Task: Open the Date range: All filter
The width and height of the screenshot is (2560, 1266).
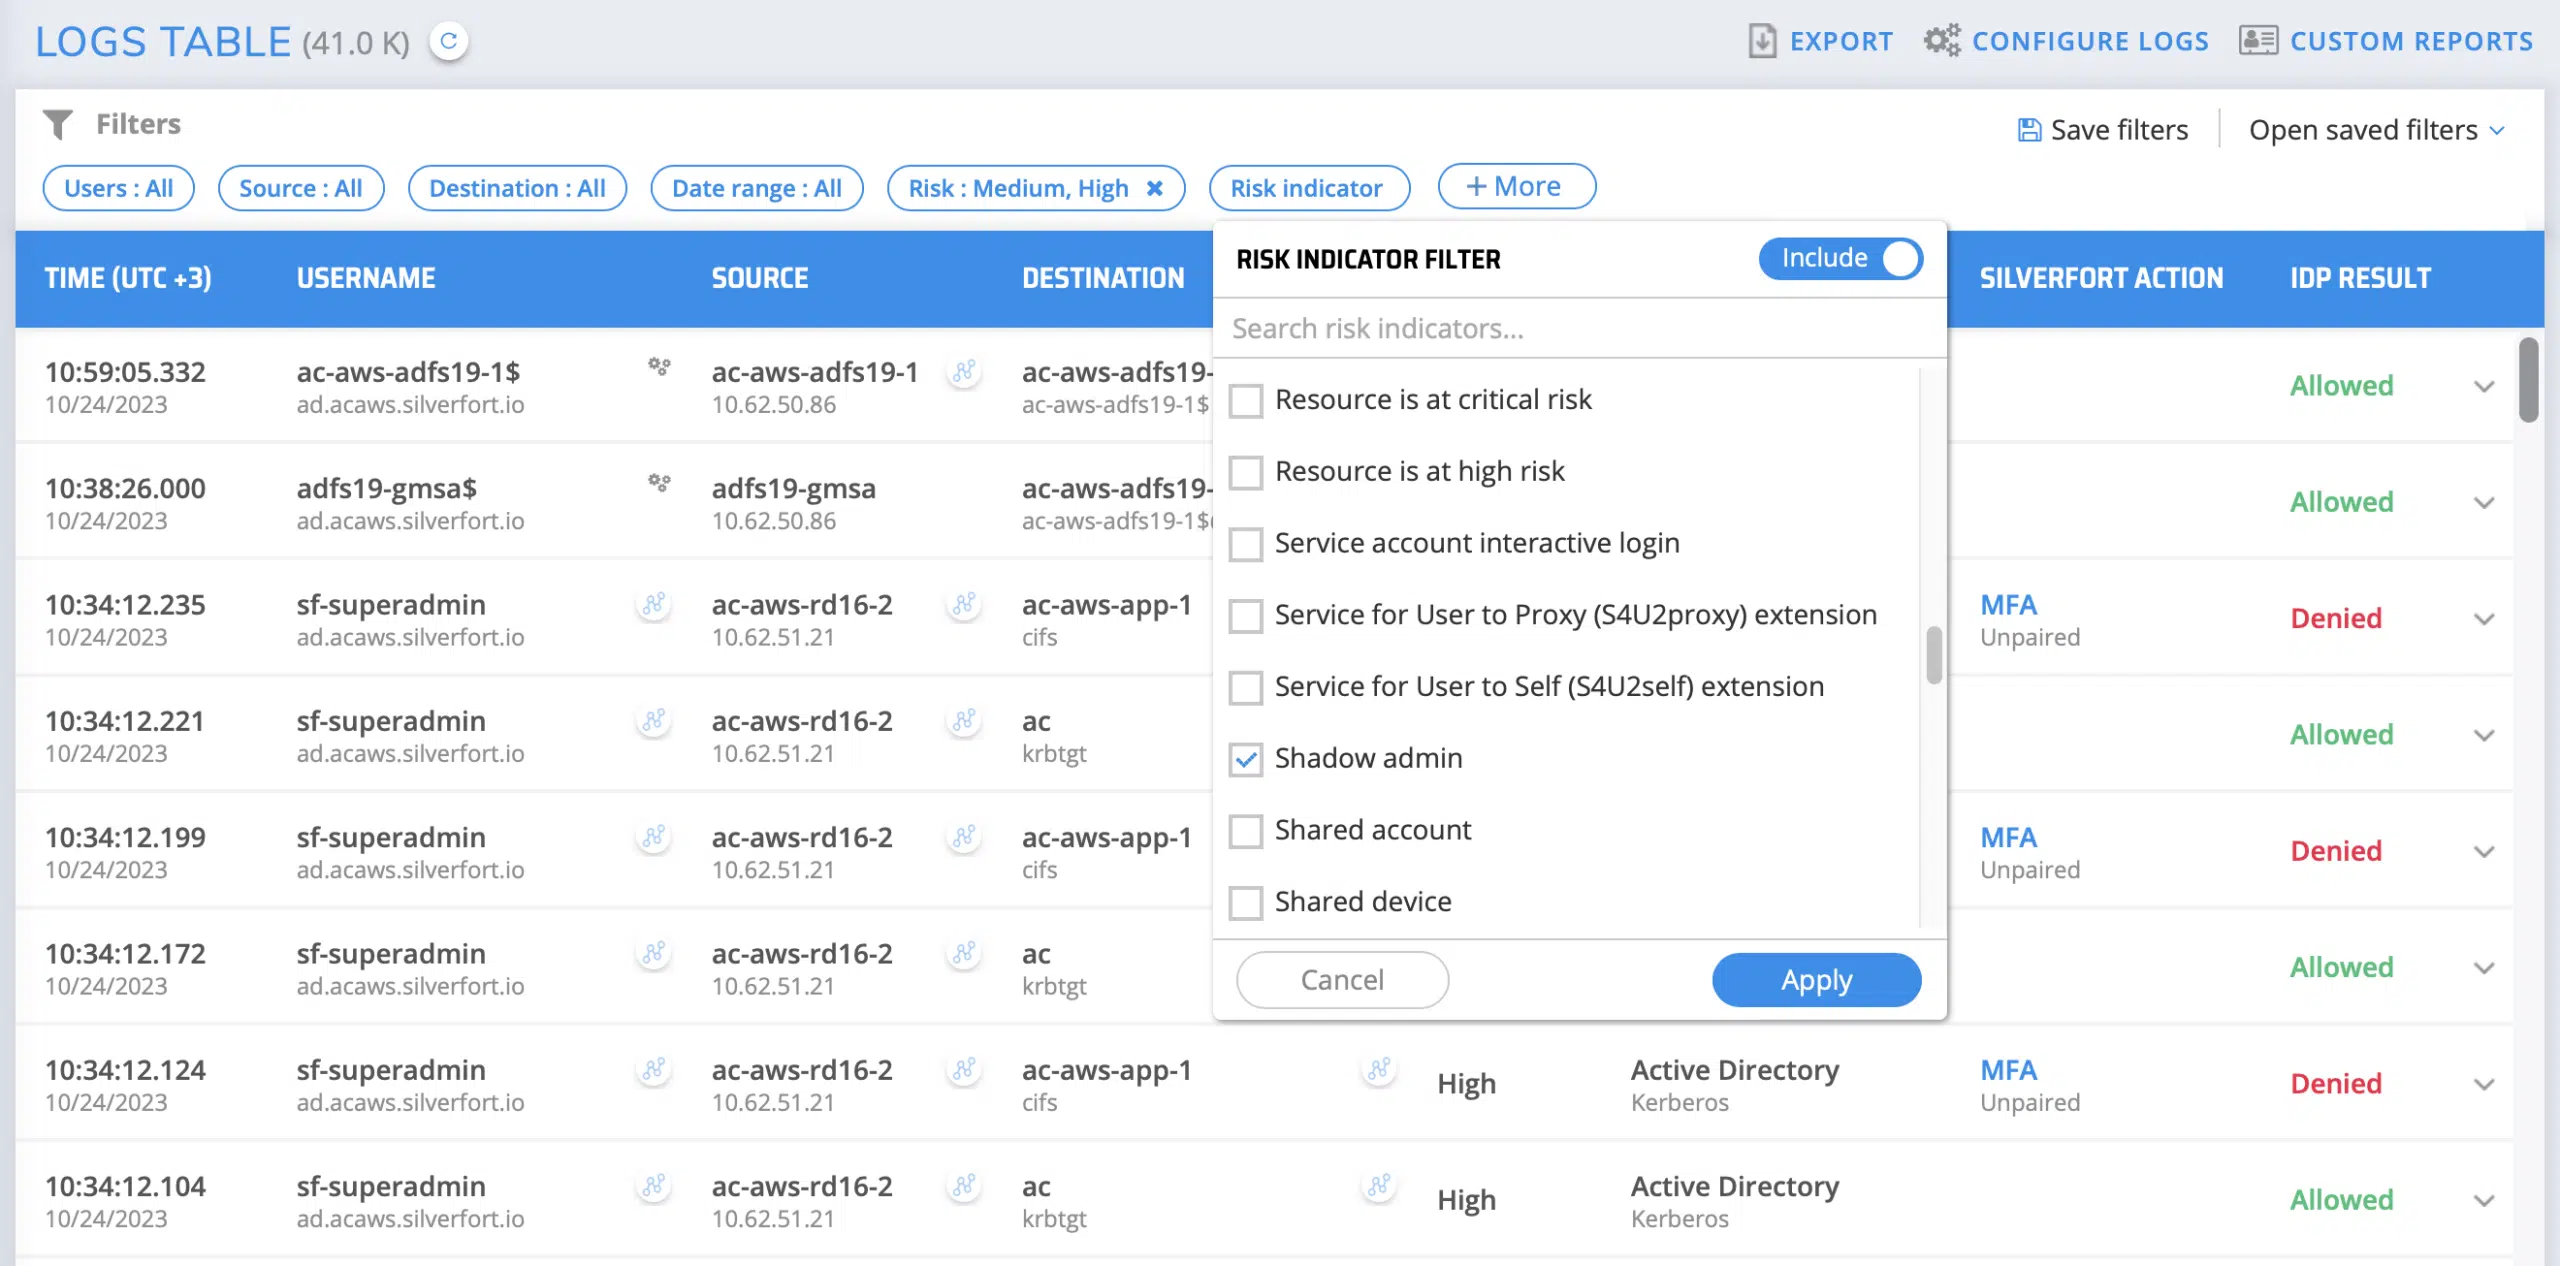Action: 756,188
